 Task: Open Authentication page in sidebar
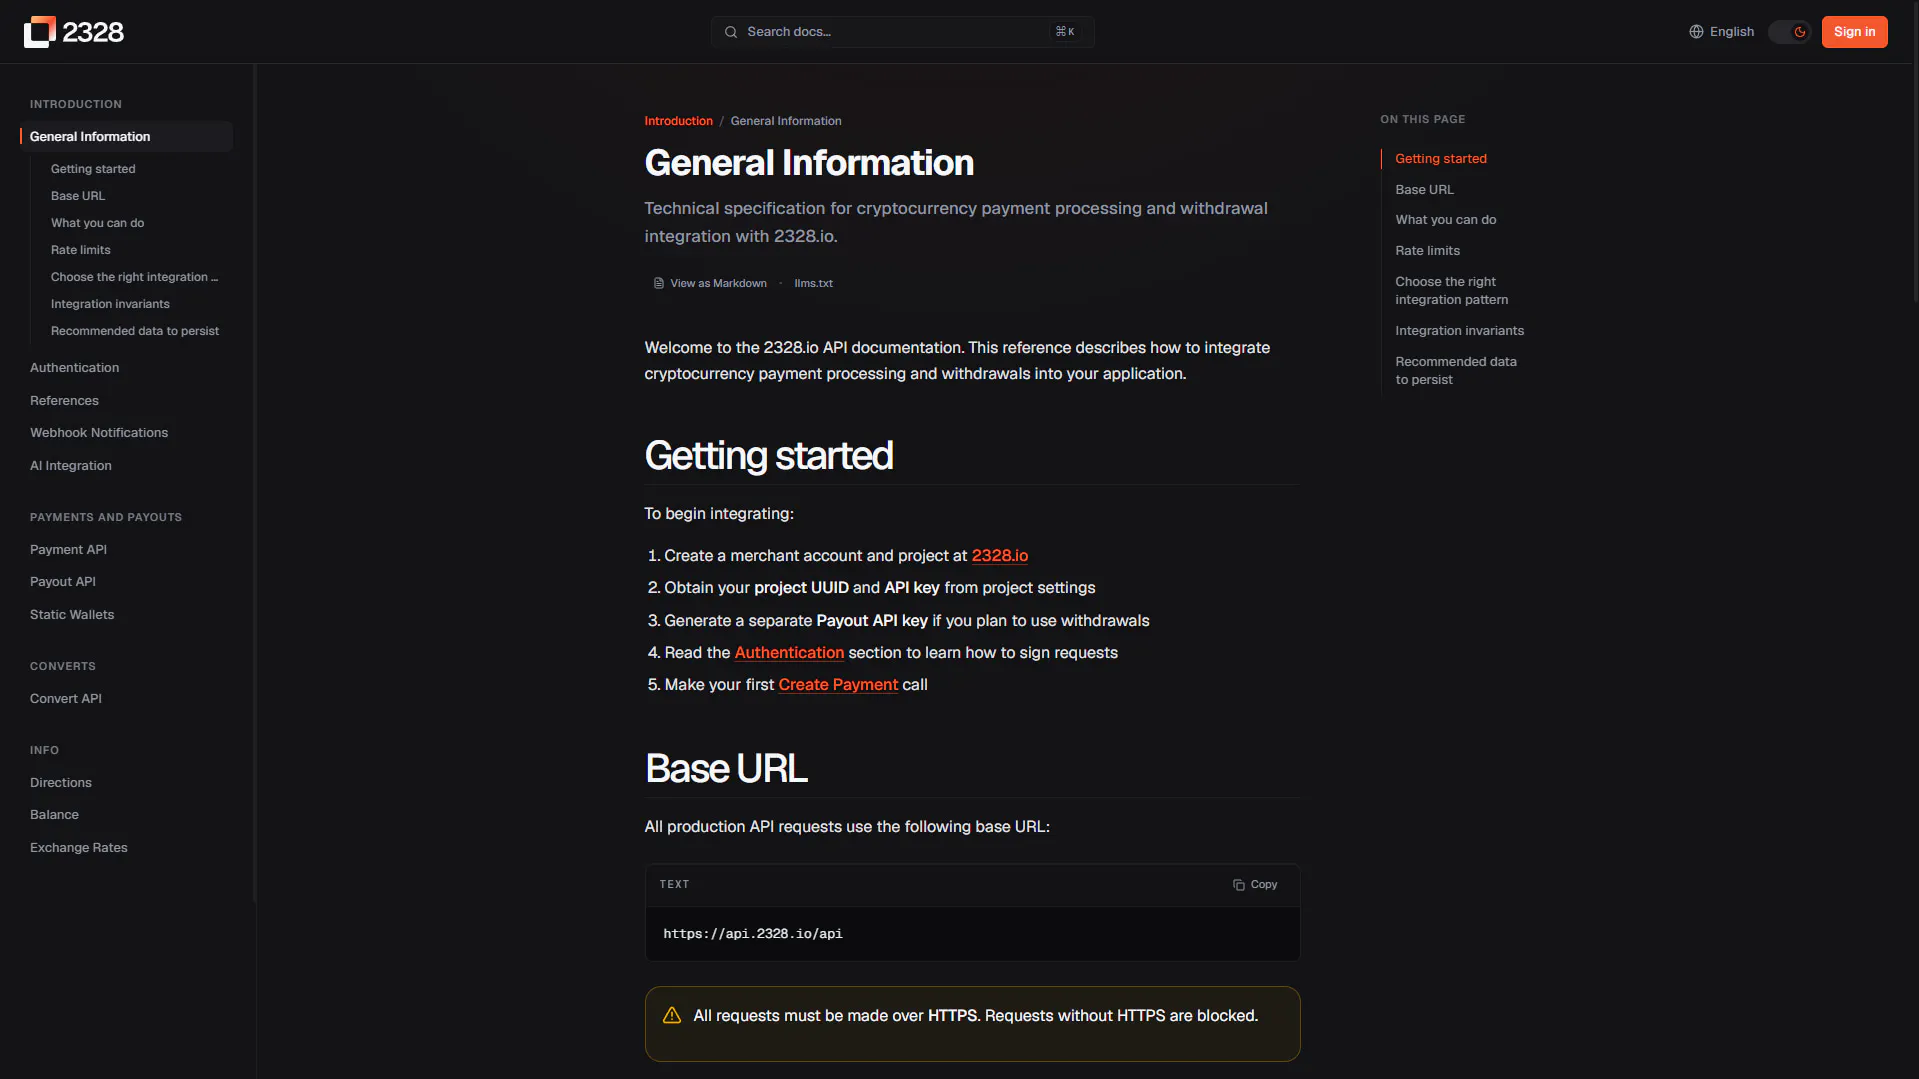pyautogui.click(x=74, y=368)
